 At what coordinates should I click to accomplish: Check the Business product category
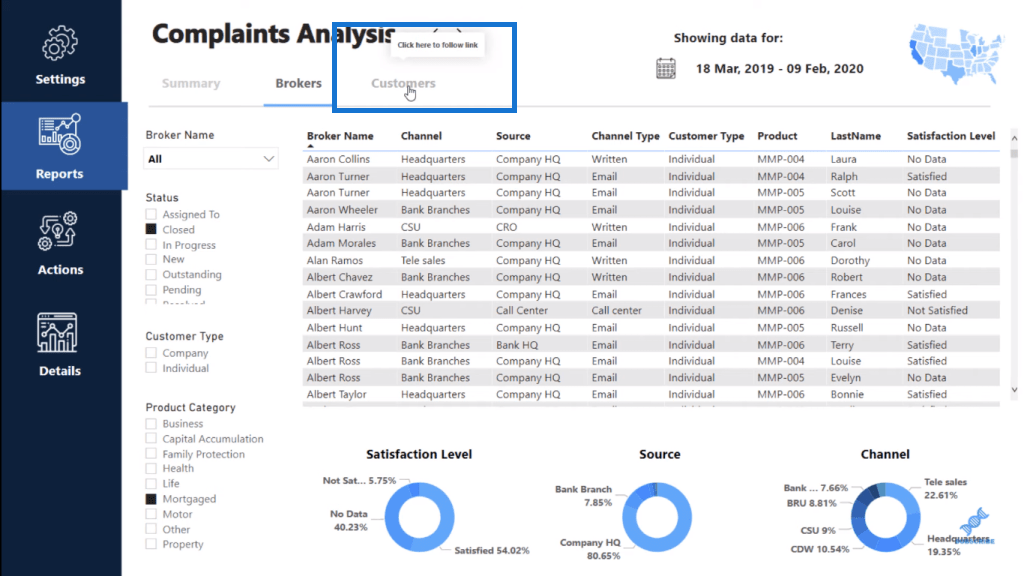coord(151,423)
